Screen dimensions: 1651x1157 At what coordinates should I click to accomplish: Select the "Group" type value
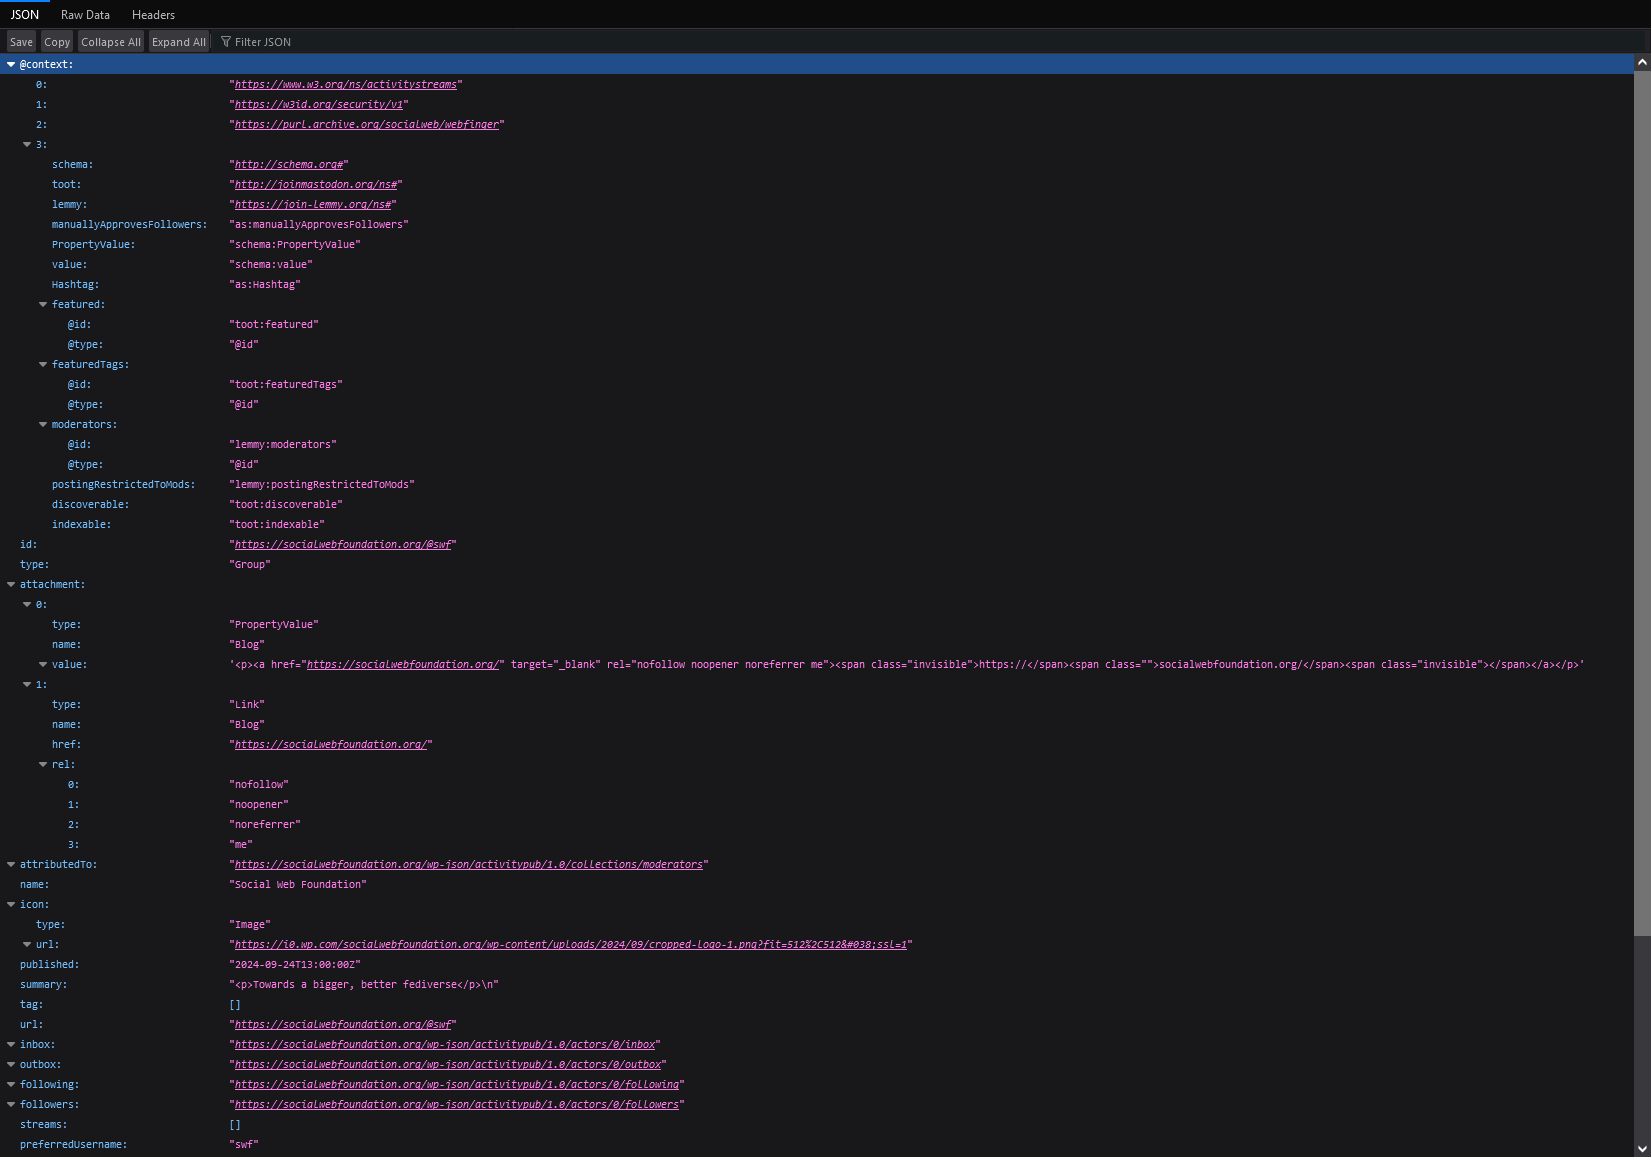[250, 564]
